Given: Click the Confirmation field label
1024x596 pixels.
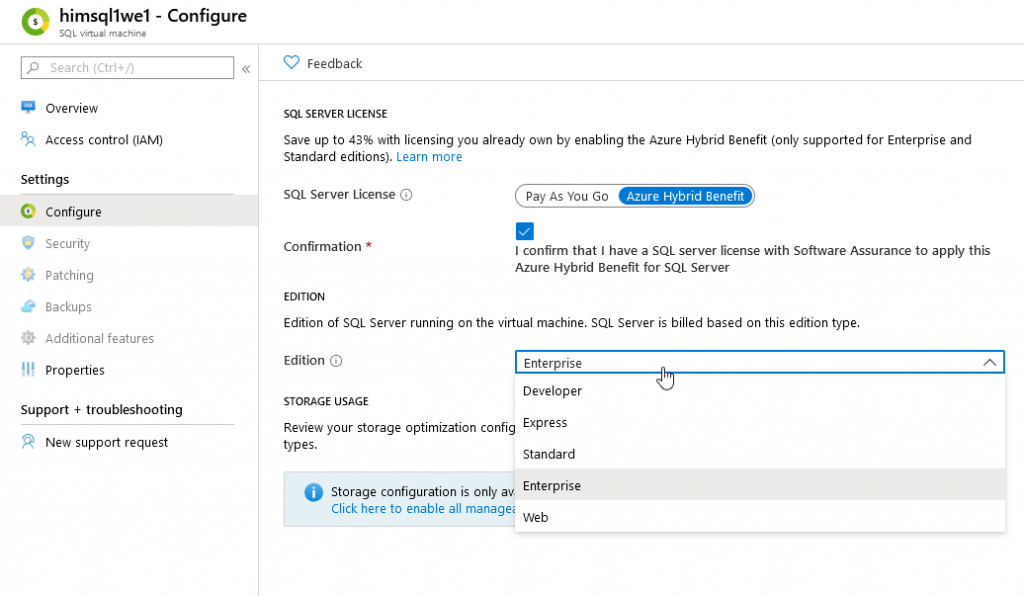Looking at the screenshot, I should click(x=322, y=246).
